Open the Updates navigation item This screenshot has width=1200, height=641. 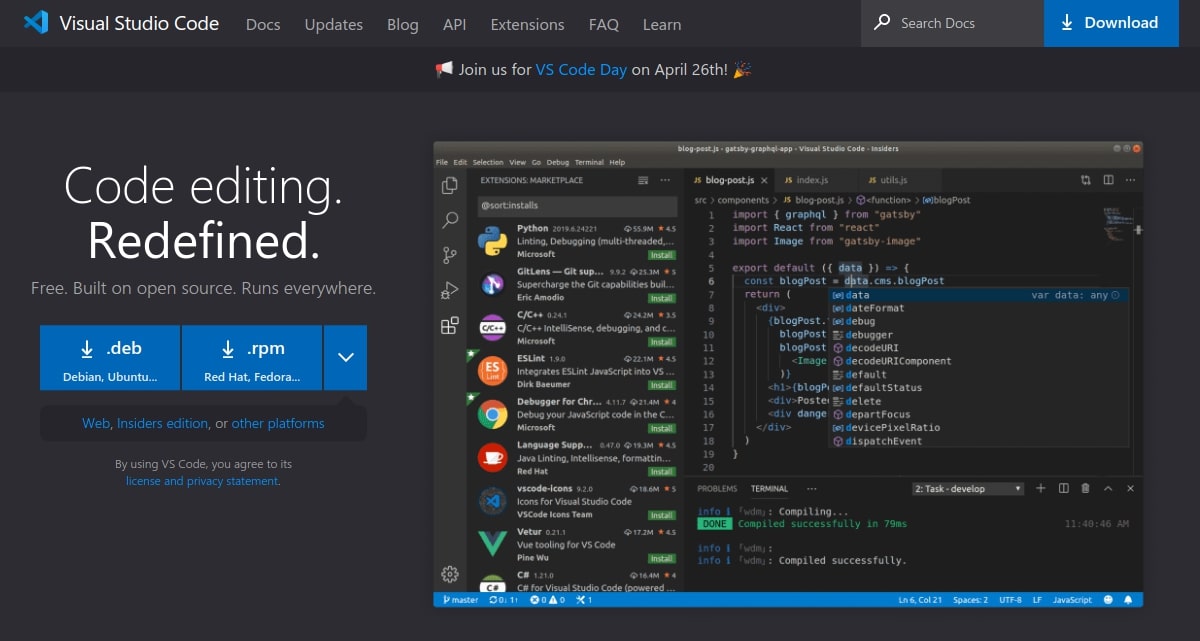tap(334, 24)
